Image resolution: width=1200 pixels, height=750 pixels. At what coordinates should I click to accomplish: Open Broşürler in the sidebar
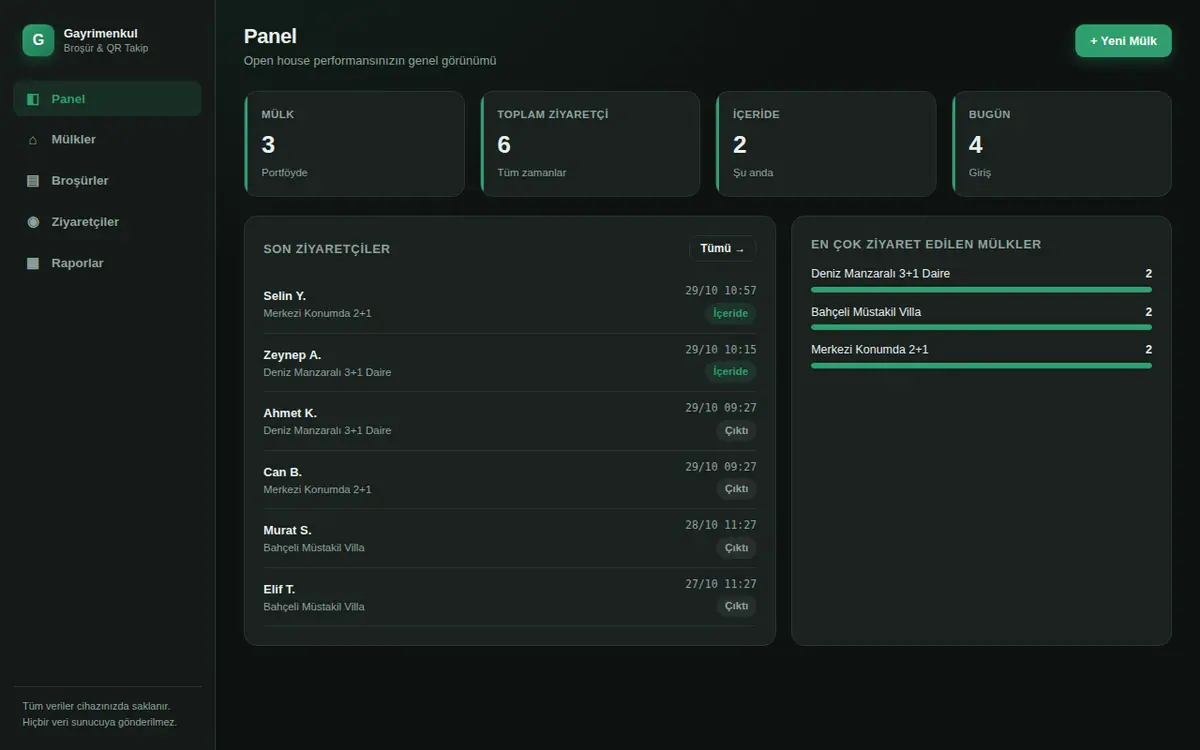pyautogui.click(x=107, y=181)
